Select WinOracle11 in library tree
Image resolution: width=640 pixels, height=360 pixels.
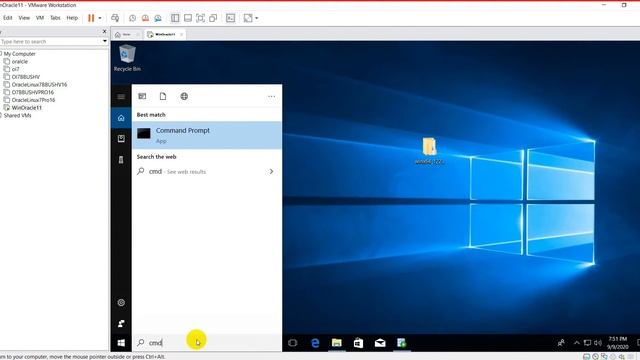click(27, 108)
